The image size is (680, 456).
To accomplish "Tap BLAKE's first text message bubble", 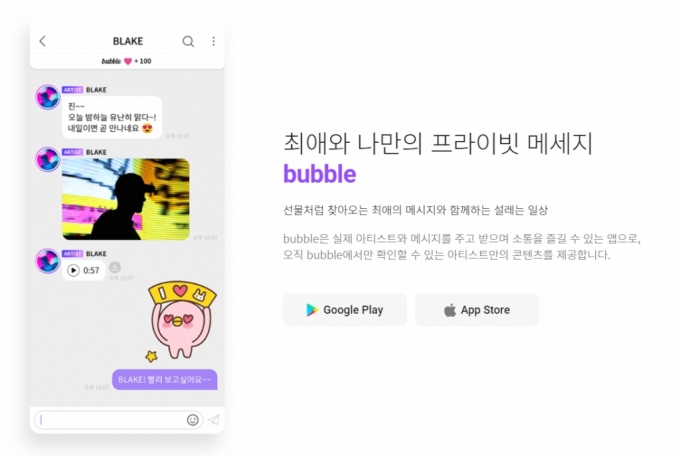I will pos(112,117).
